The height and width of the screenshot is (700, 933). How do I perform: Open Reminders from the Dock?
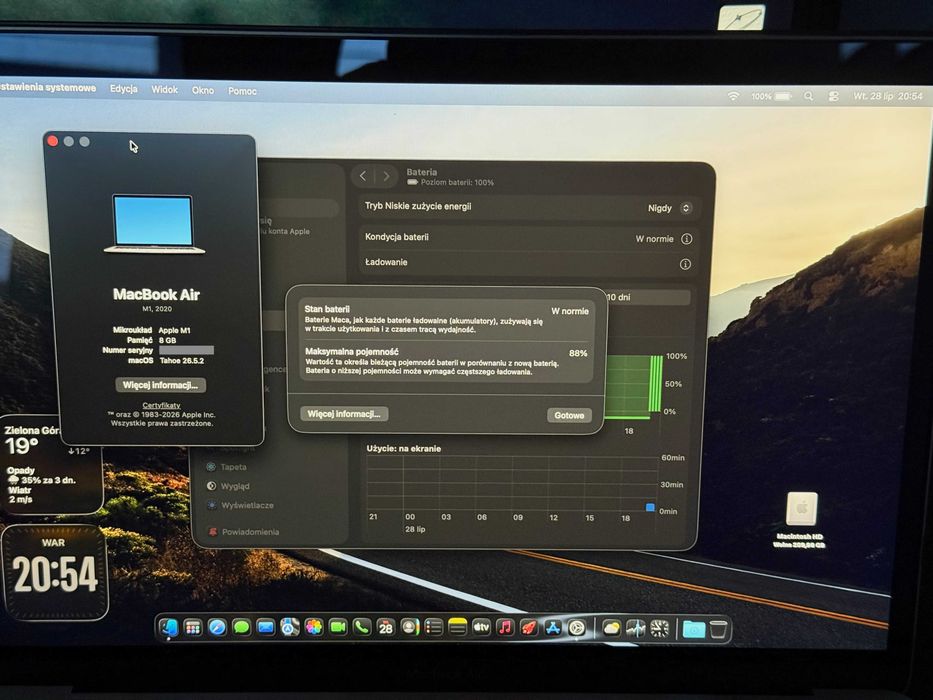click(434, 627)
